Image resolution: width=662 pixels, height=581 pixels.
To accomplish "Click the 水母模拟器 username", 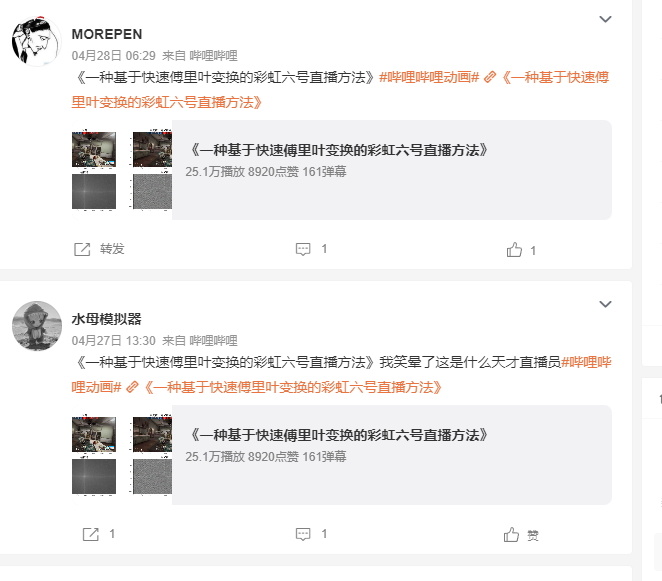I will 106,319.
